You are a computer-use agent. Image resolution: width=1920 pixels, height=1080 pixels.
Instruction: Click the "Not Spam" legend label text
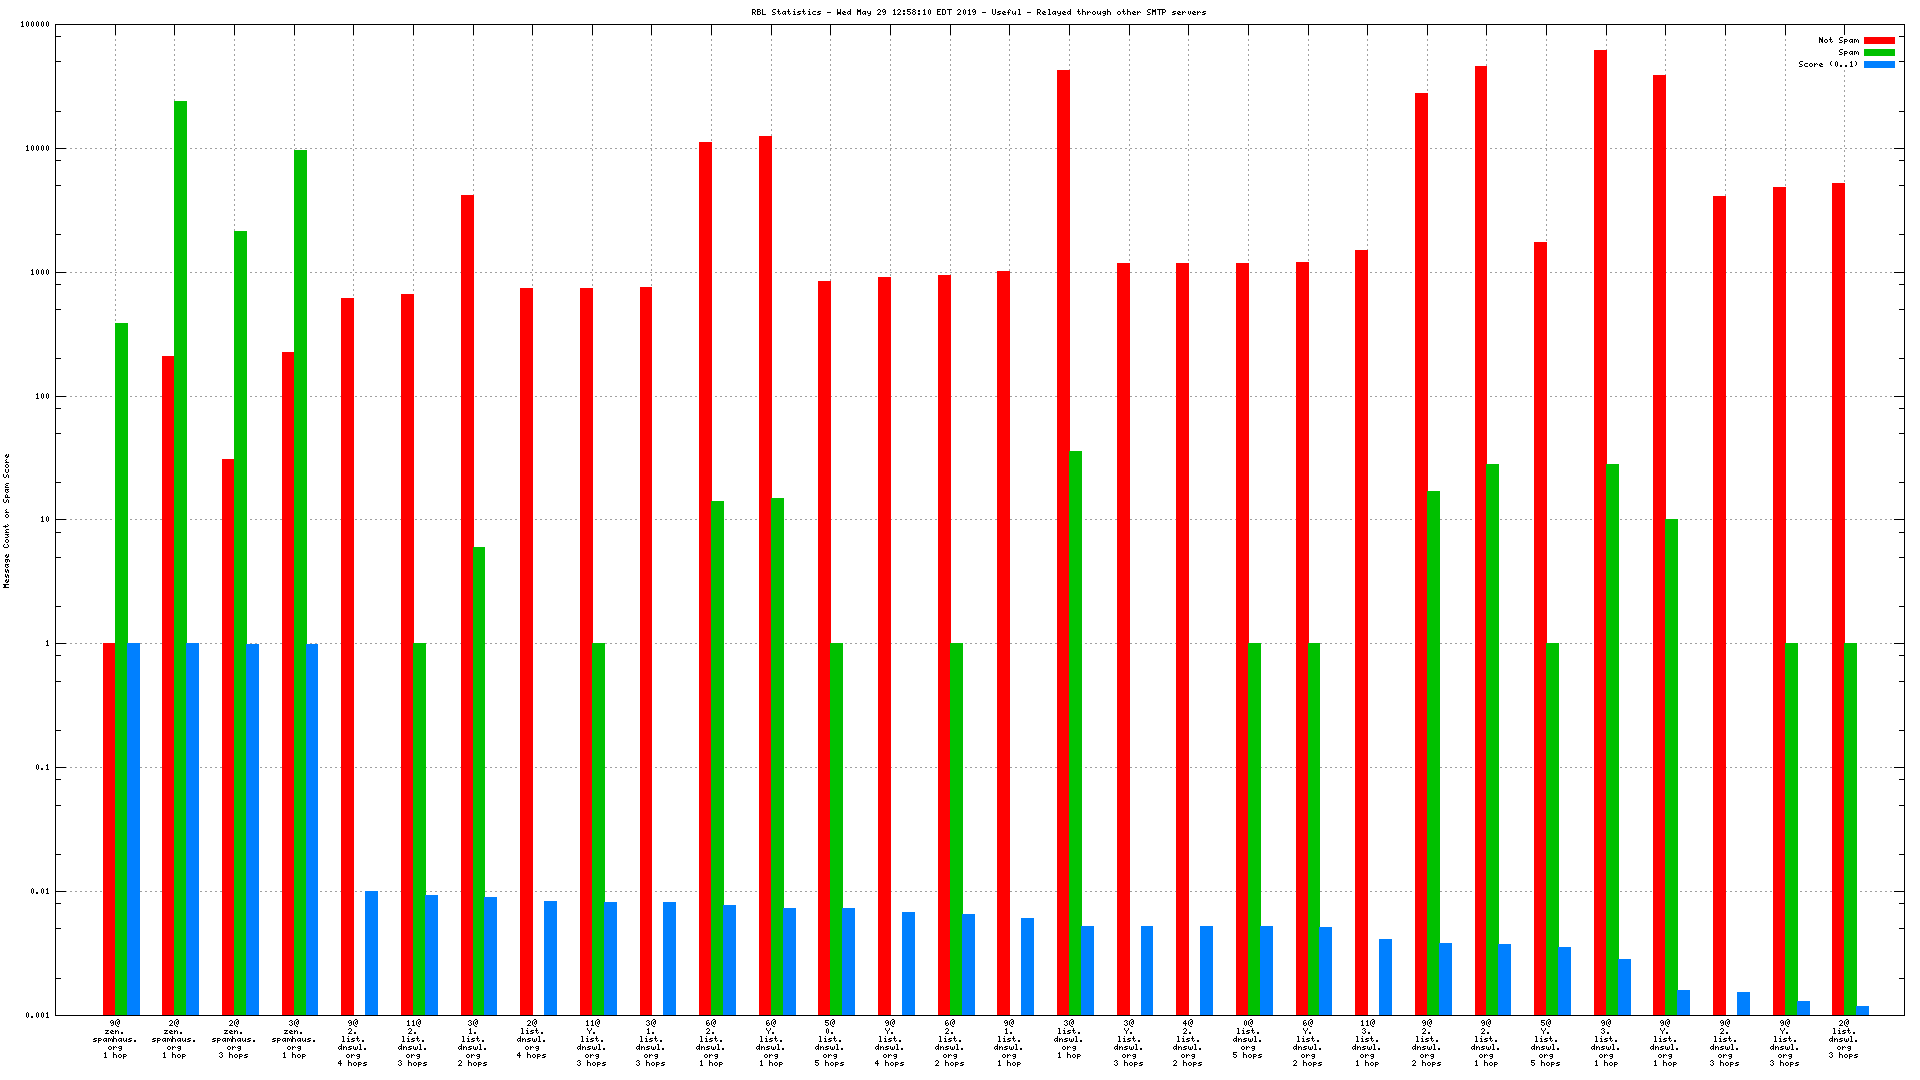pyautogui.click(x=1838, y=41)
